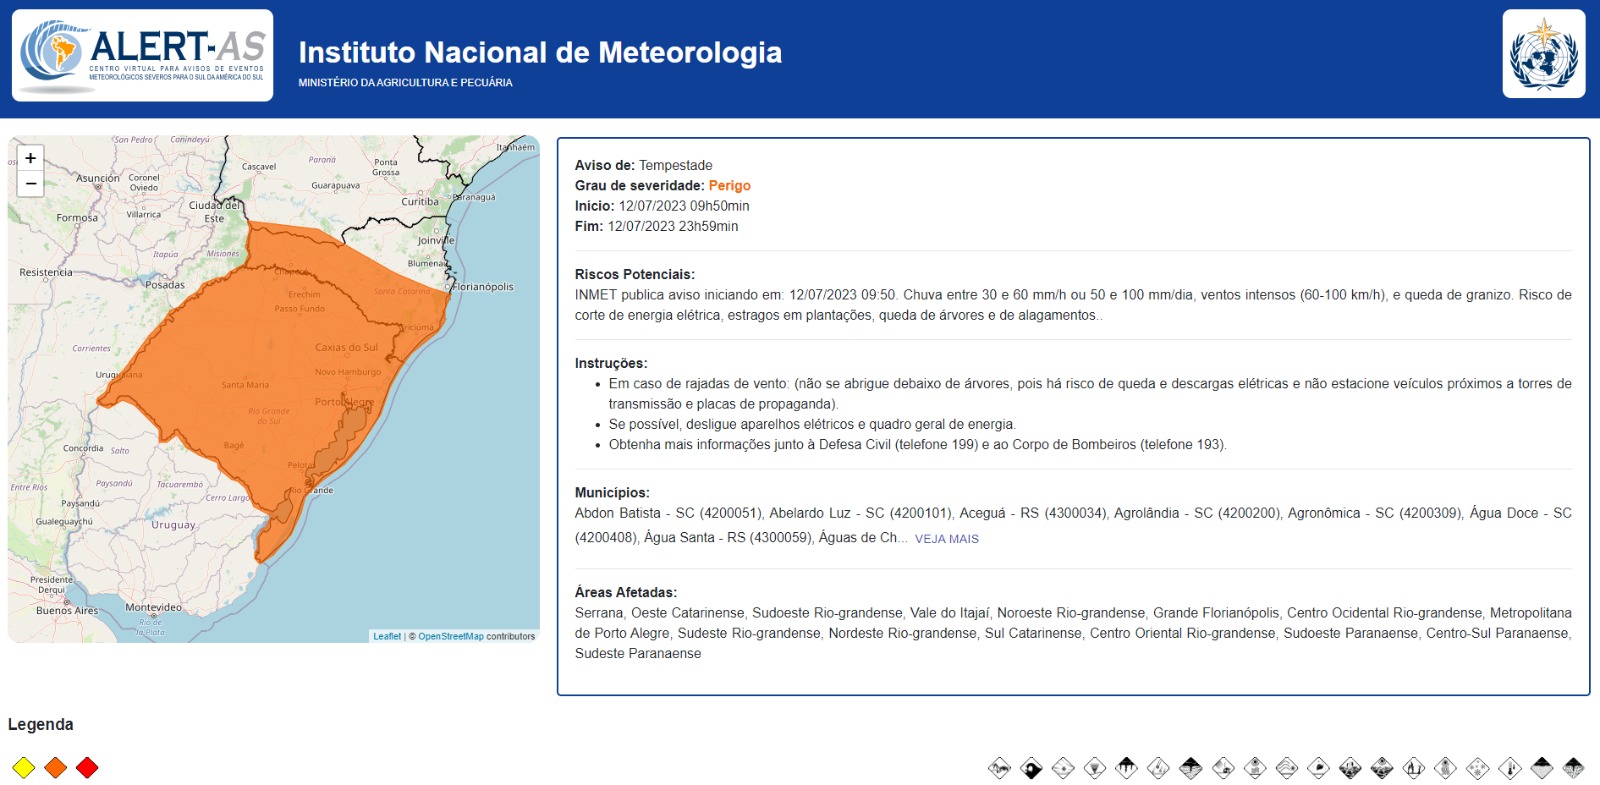Click the Santa Maria map label
This screenshot has height=785, width=1600.
click(x=245, y=385)
